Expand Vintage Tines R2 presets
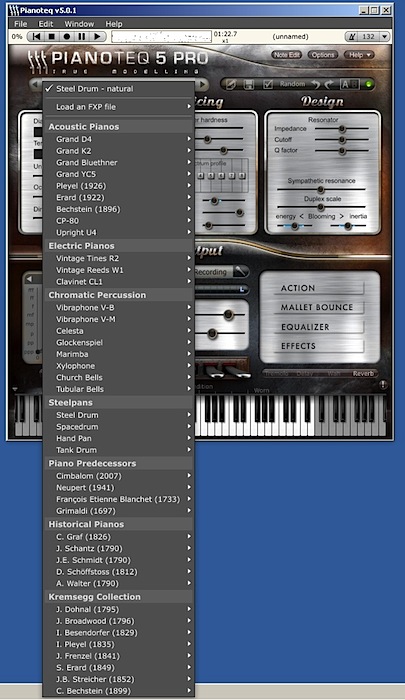This screenshot has height=700, width=405. 118,258
